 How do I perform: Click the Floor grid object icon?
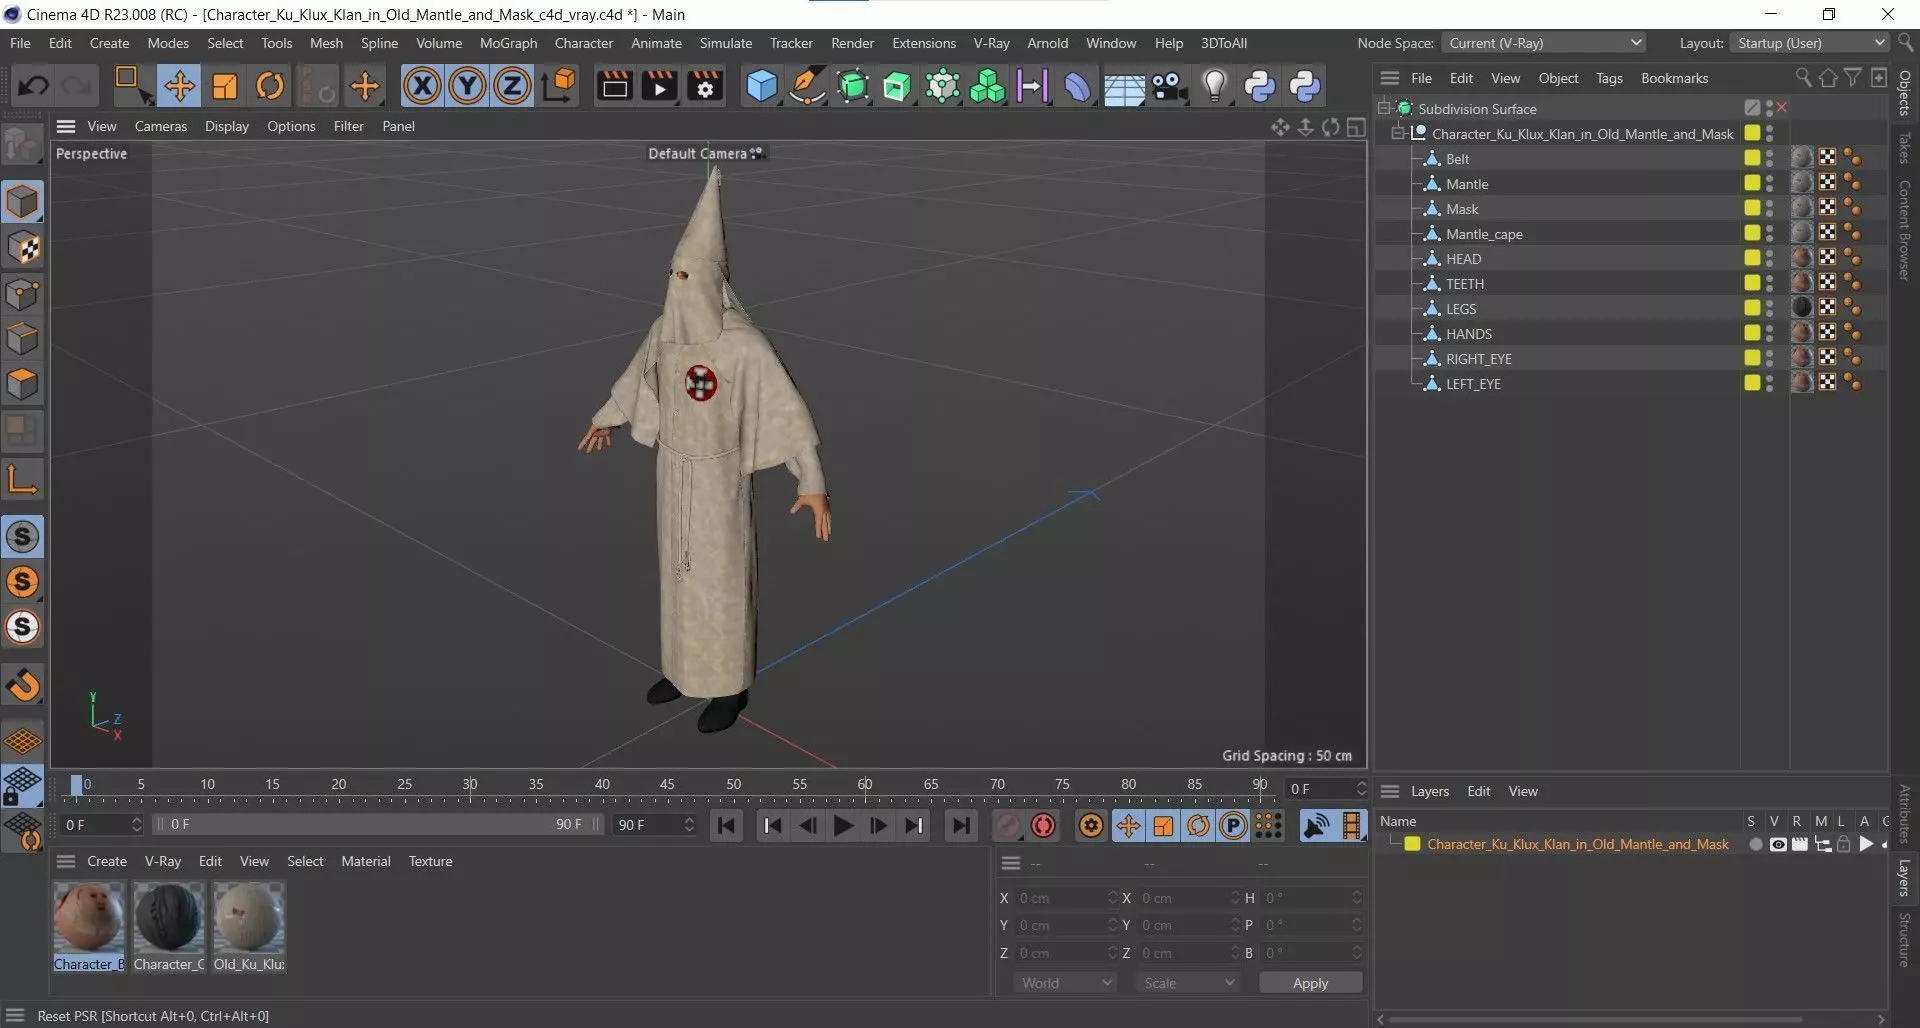[1124, 88]
